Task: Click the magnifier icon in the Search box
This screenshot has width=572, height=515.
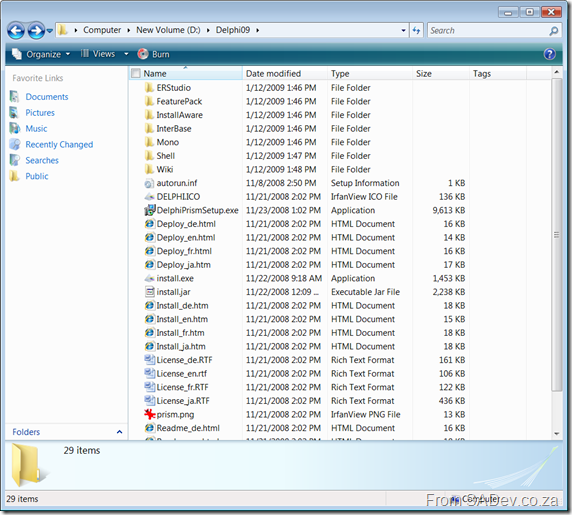Action: [554, 31]
